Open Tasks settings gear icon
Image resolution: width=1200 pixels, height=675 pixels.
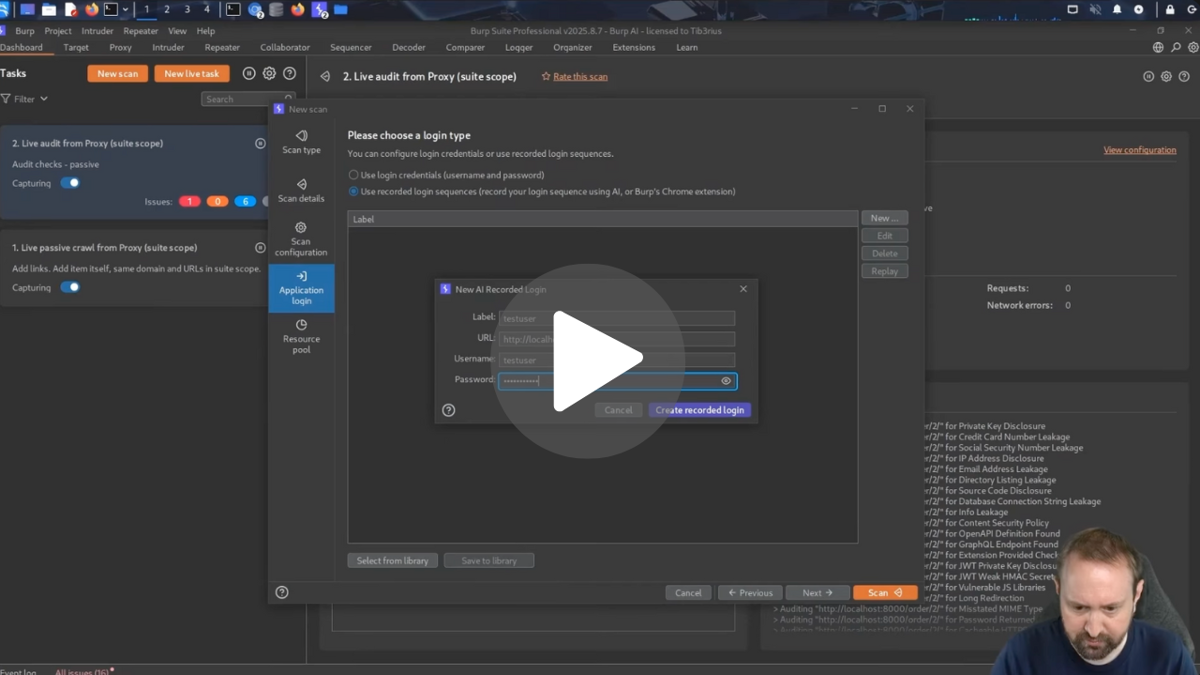click(269, 74)
